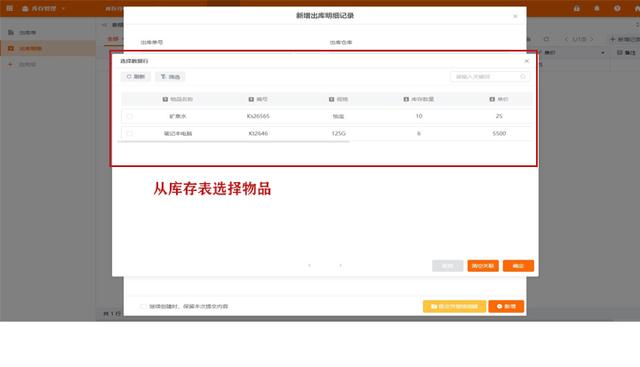640x367 pixels.
Task: Click the search magnifier icon
Action: [523, 77]
